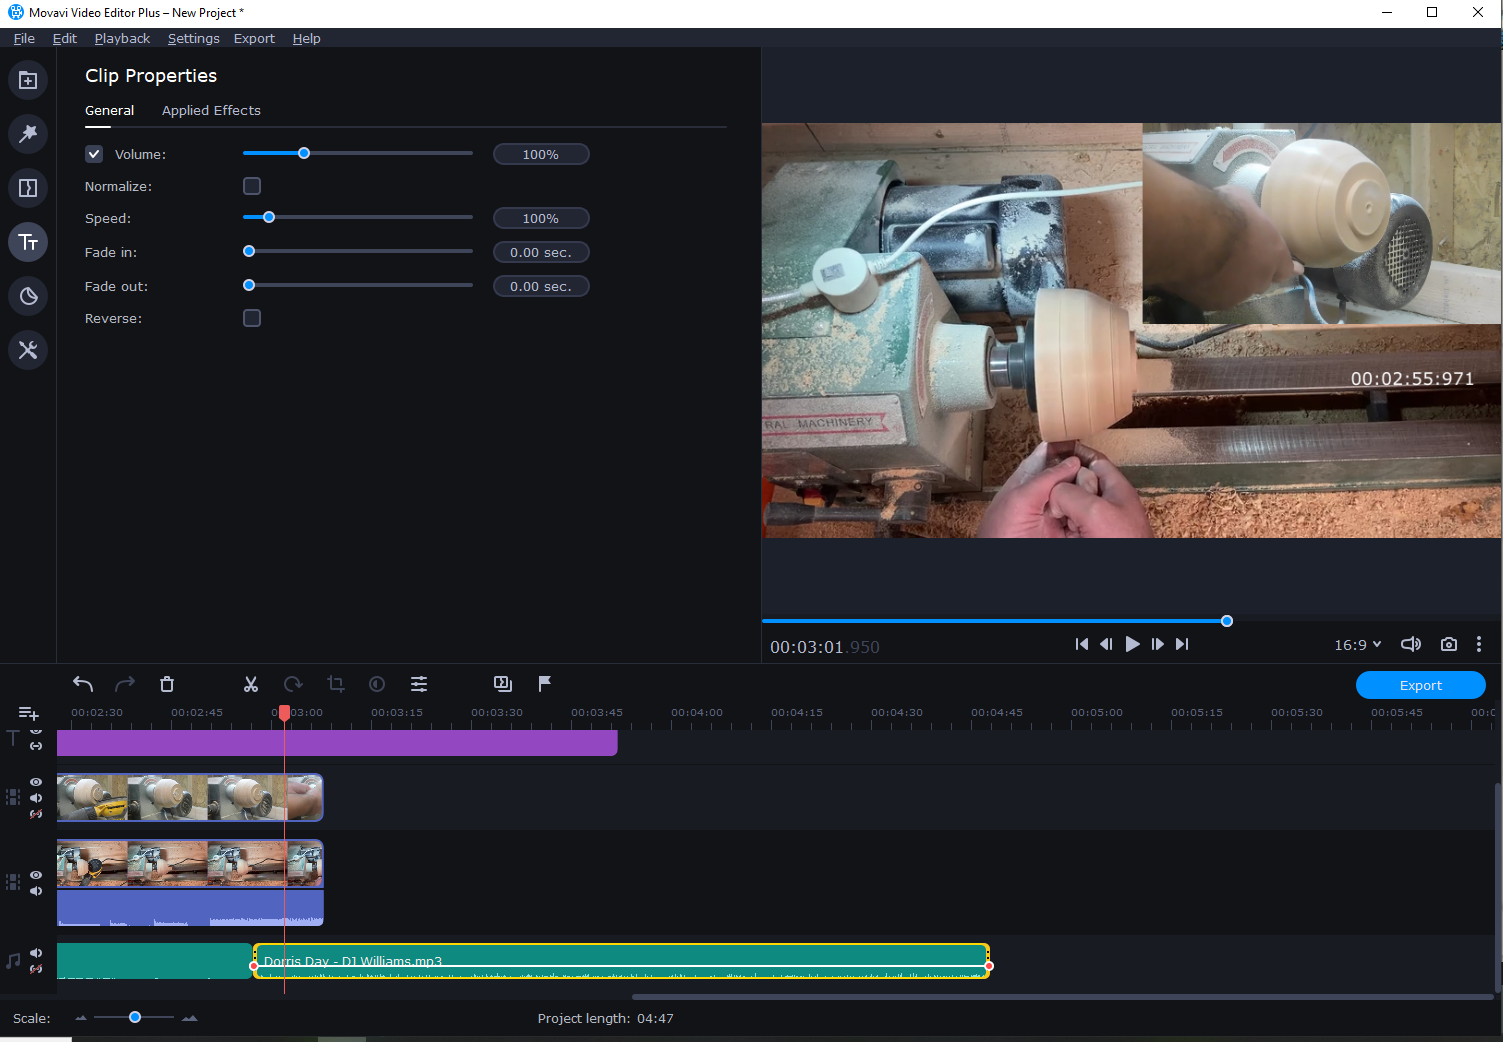Add a marker using the flag icon
This screenshot has width=1503, height=1042.
[544, 684]
